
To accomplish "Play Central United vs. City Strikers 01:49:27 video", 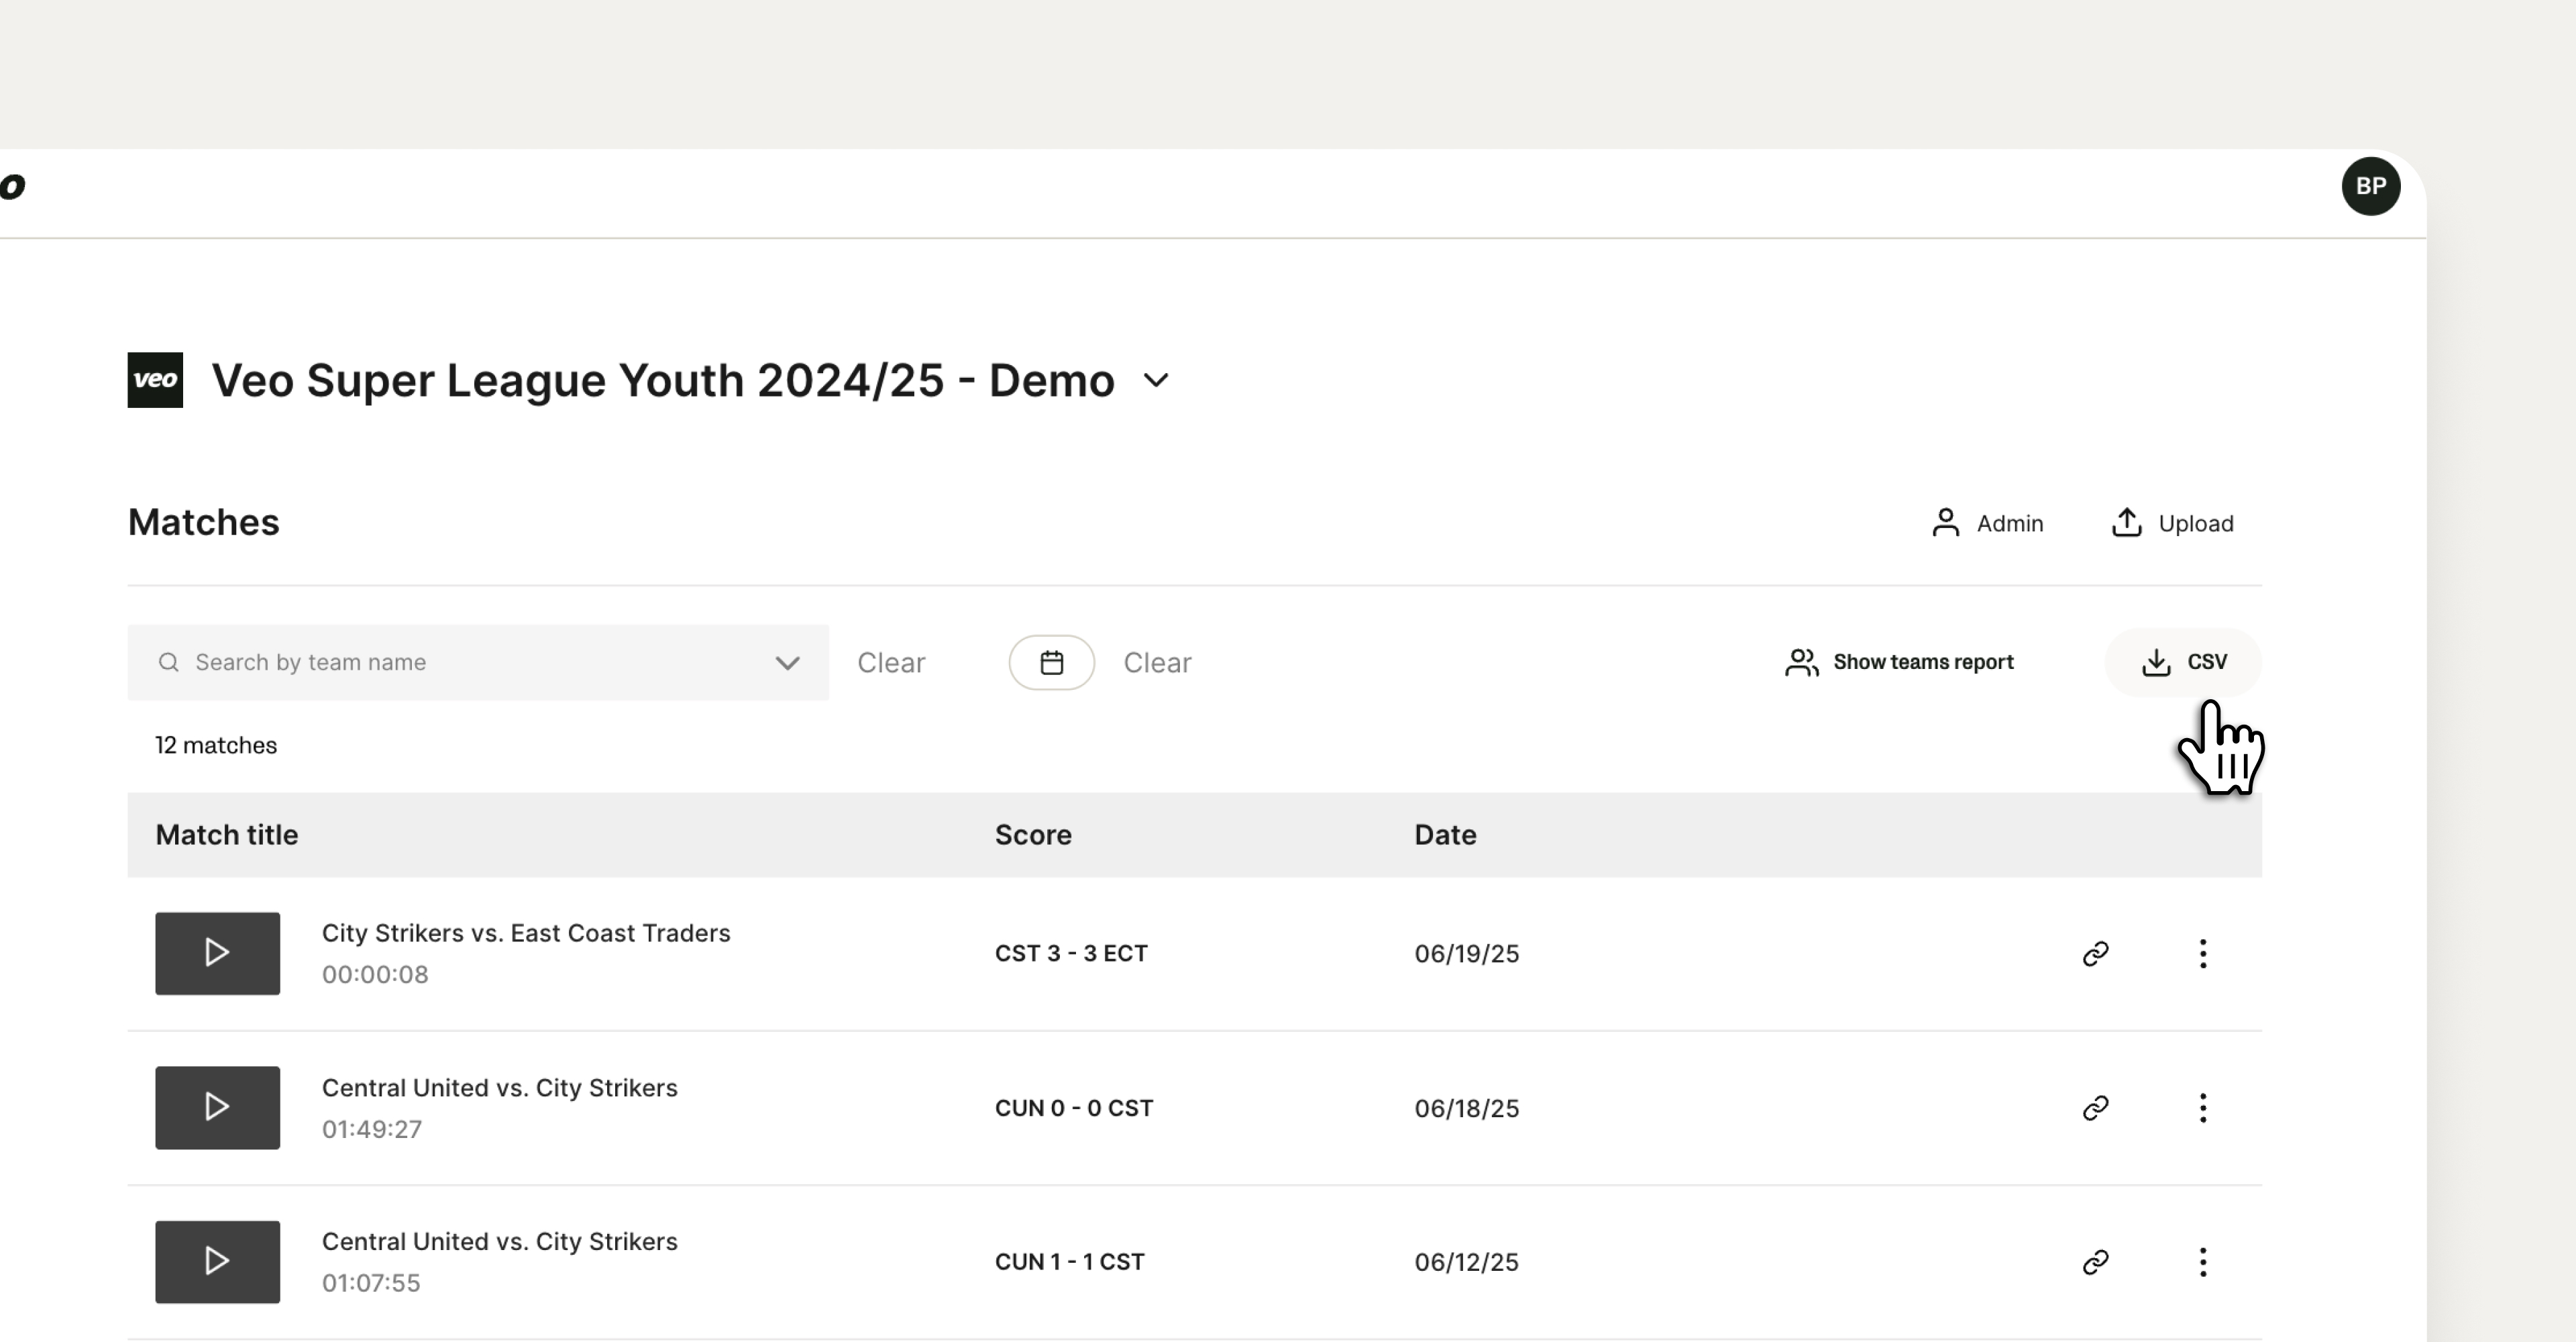I will (217, 1107).
